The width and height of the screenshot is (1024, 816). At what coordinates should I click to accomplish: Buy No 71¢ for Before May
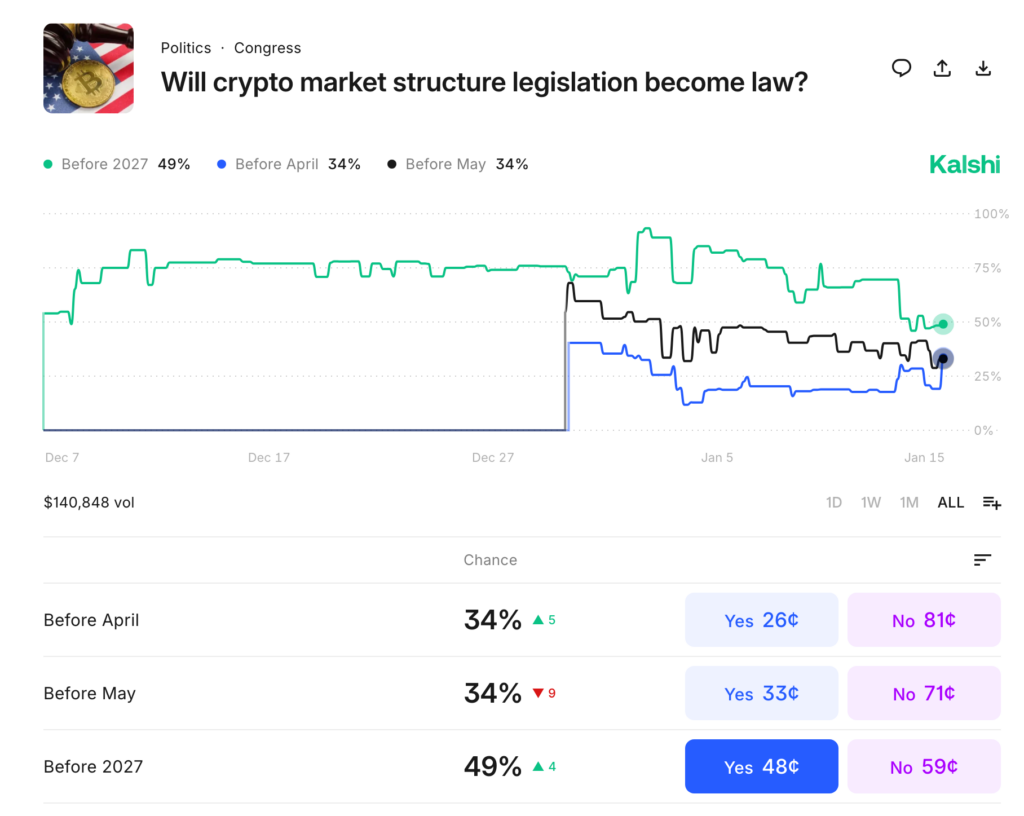click(x=923, y=693)
